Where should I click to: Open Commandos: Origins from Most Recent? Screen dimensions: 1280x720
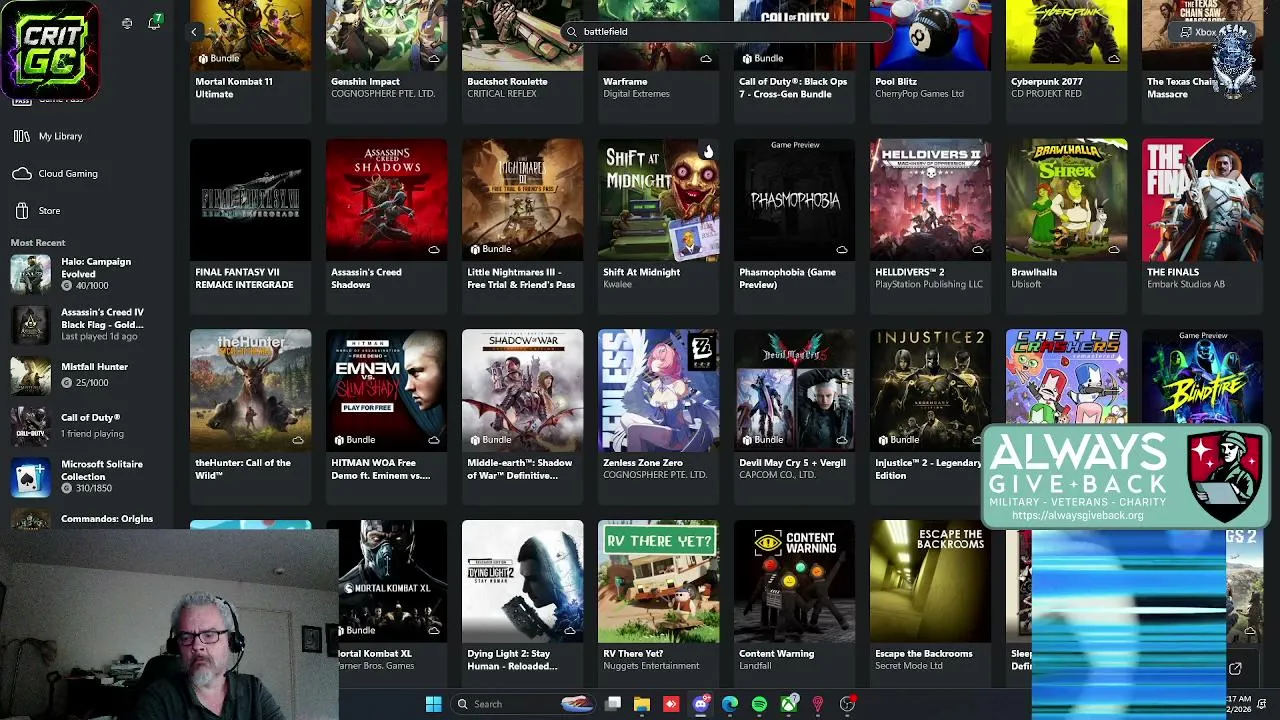click(88, 520)
